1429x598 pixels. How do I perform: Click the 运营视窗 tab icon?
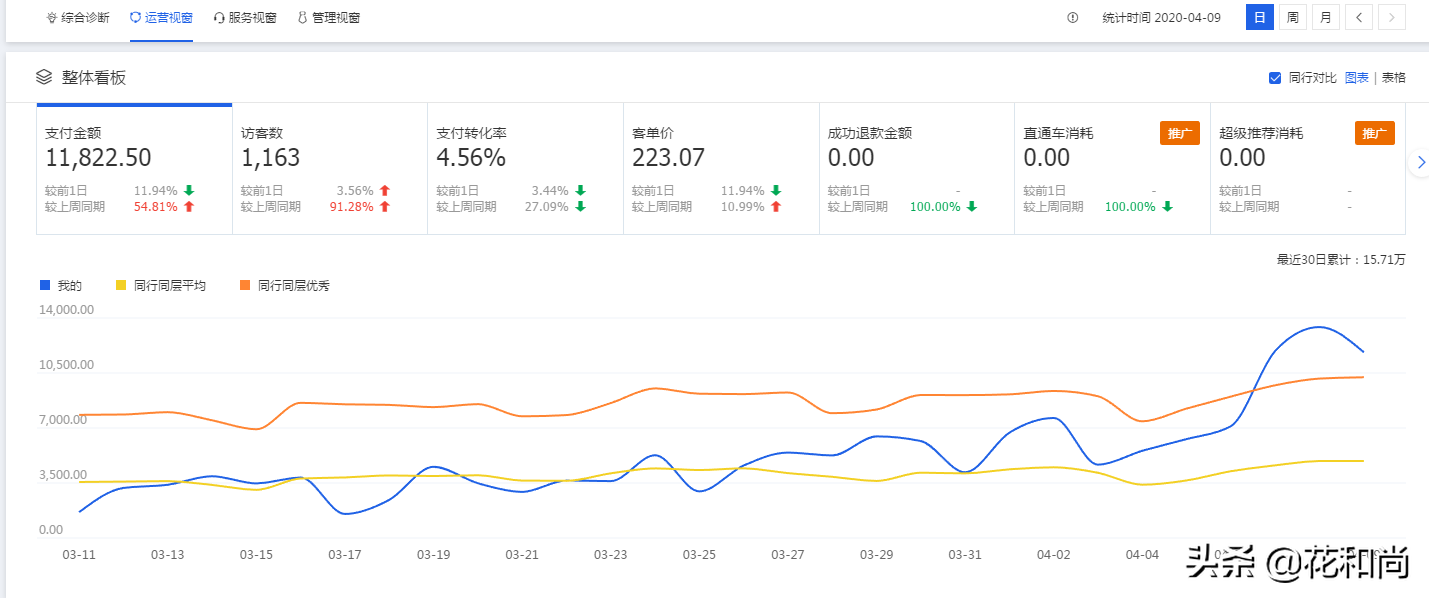tap(136, 18)
